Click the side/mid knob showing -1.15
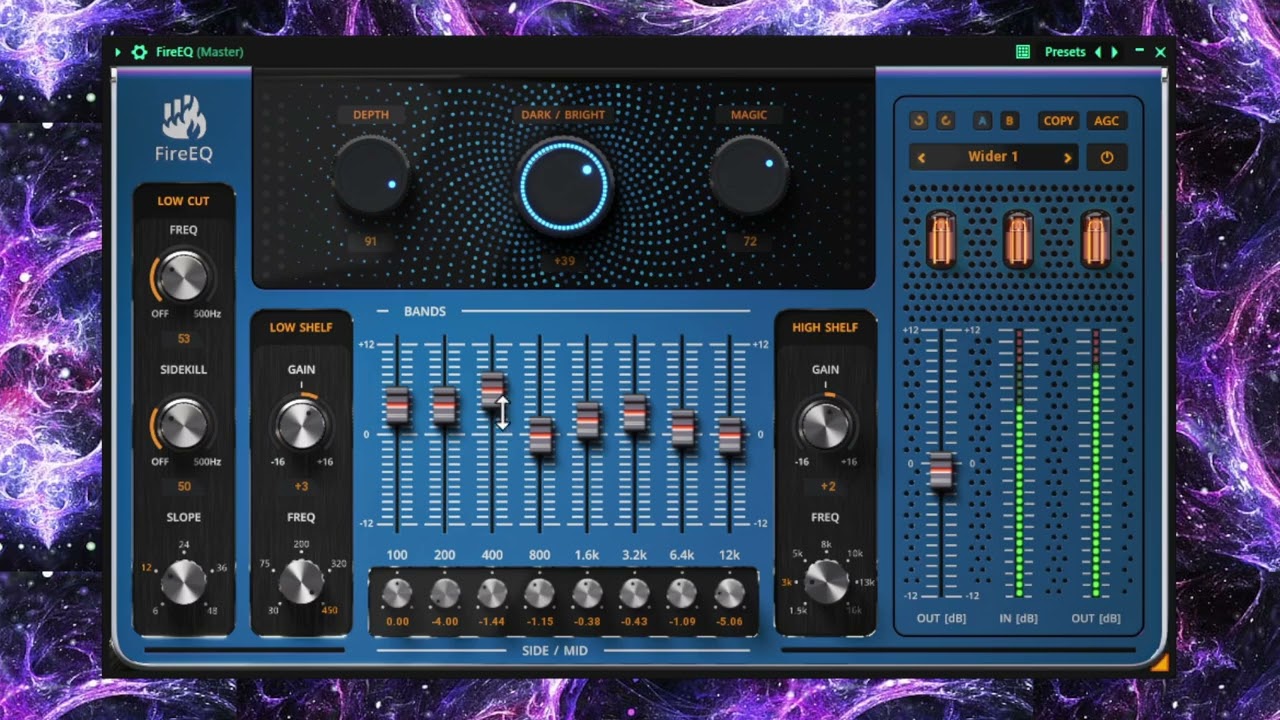The width and height of the screenshot is (1280, 720). [539, 594]
